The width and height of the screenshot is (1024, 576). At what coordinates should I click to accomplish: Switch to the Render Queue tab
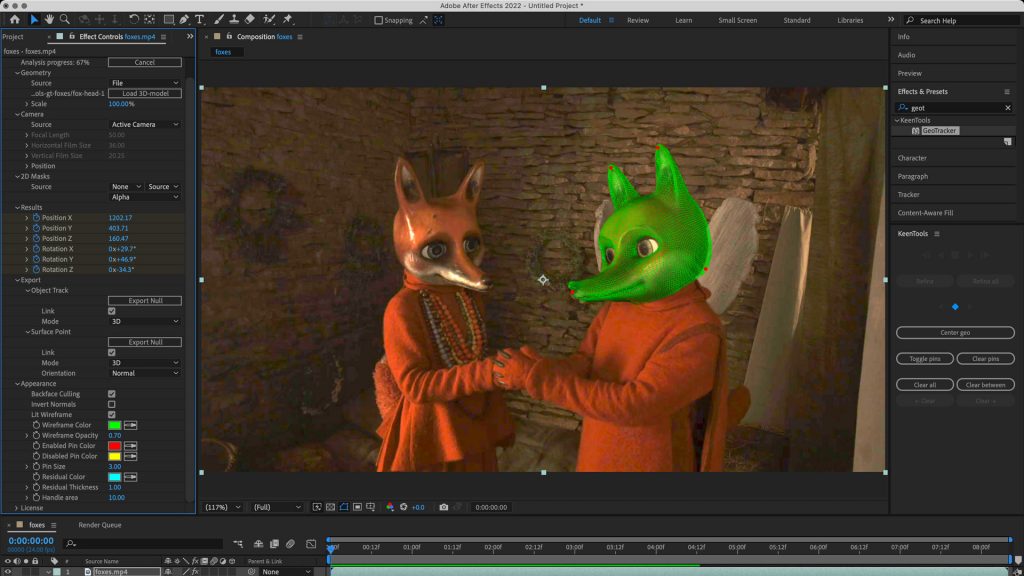(x=100, y=524)
